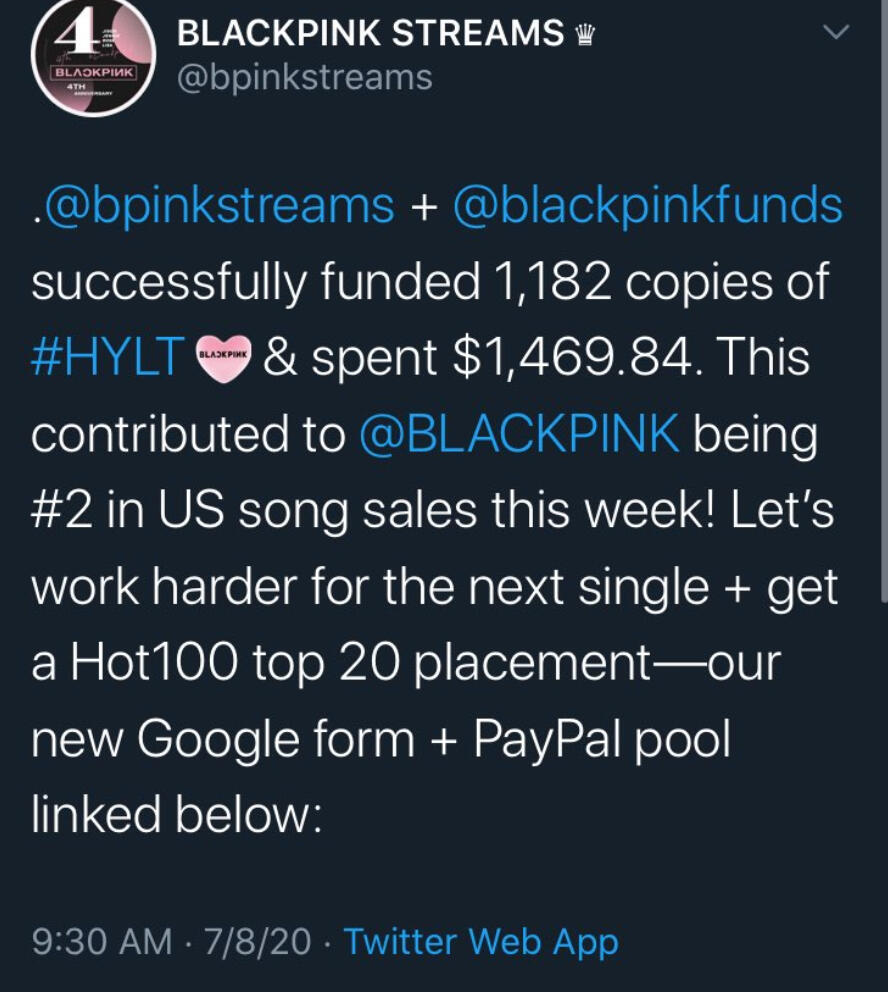The image size is (888, 992).
Task: Click the 'linked below:' text
Action: [x=176, y=814]
